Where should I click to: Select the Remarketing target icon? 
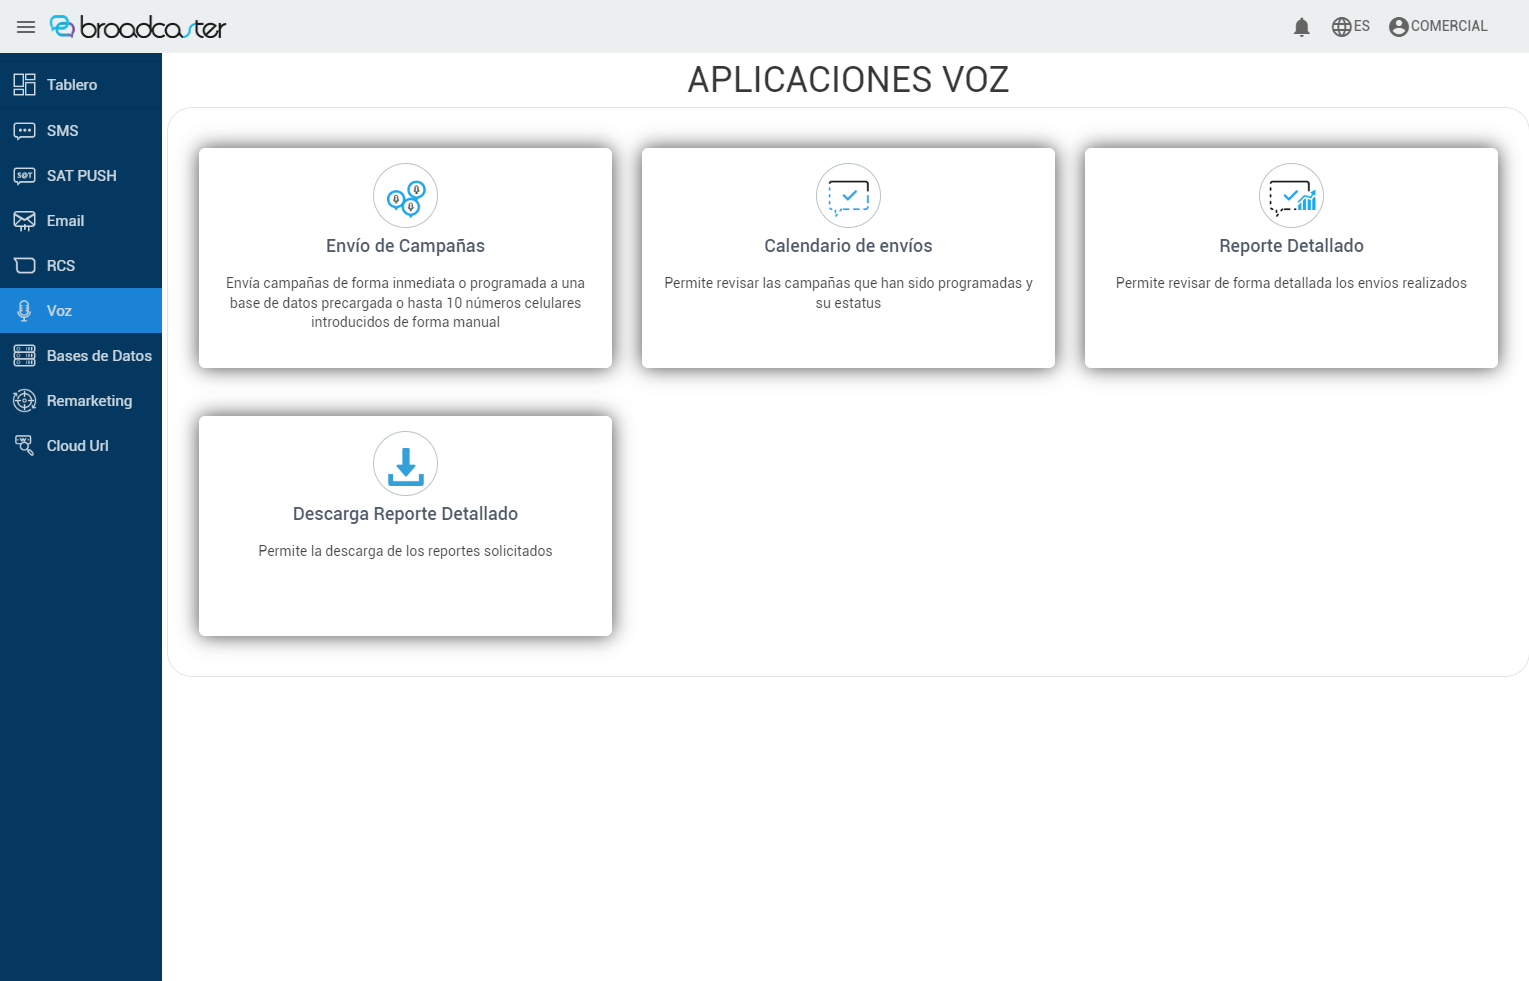[24, 400]
